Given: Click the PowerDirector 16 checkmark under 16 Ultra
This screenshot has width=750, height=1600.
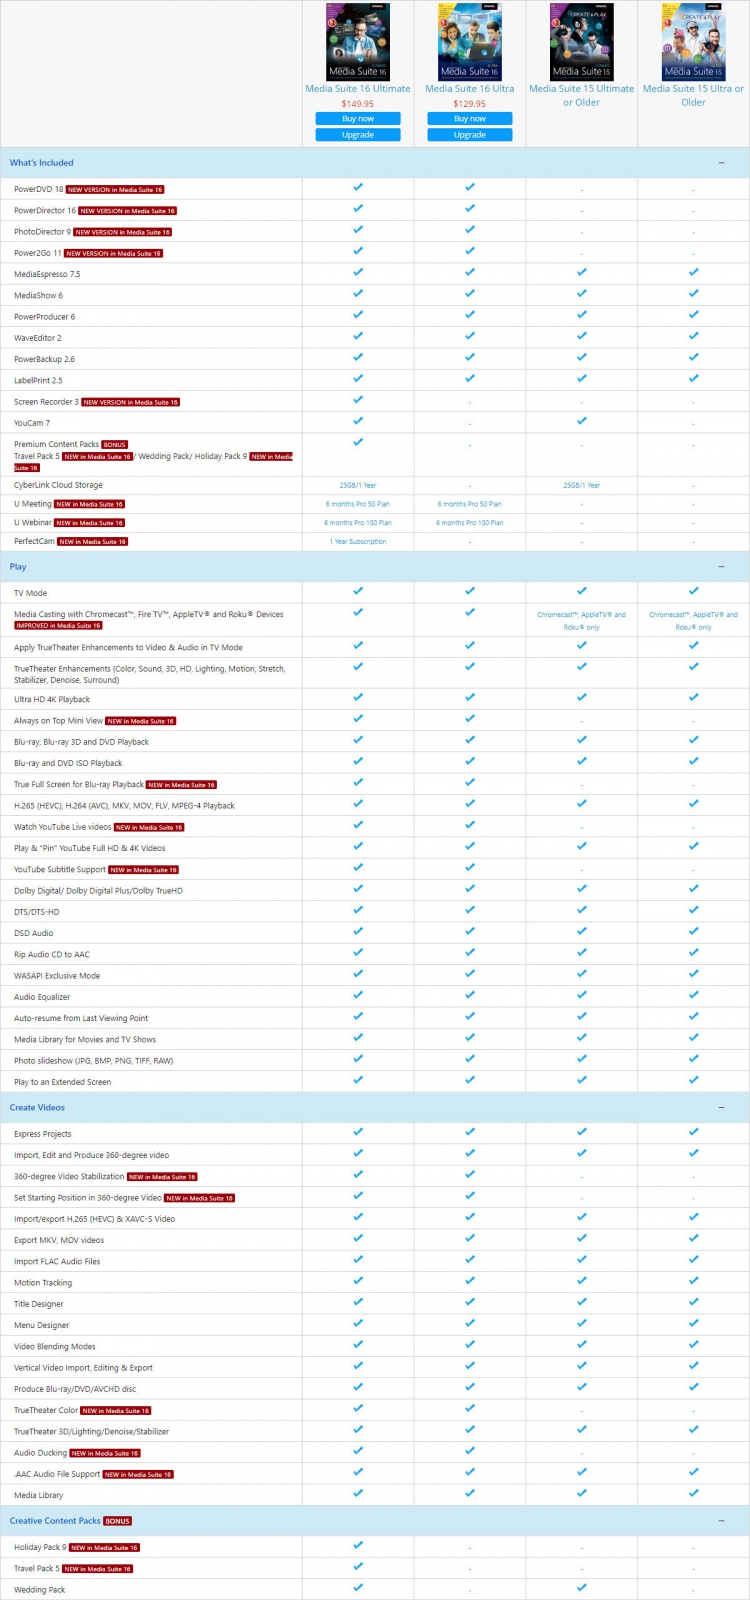Looking at the screenshot, I should [470, 208].
